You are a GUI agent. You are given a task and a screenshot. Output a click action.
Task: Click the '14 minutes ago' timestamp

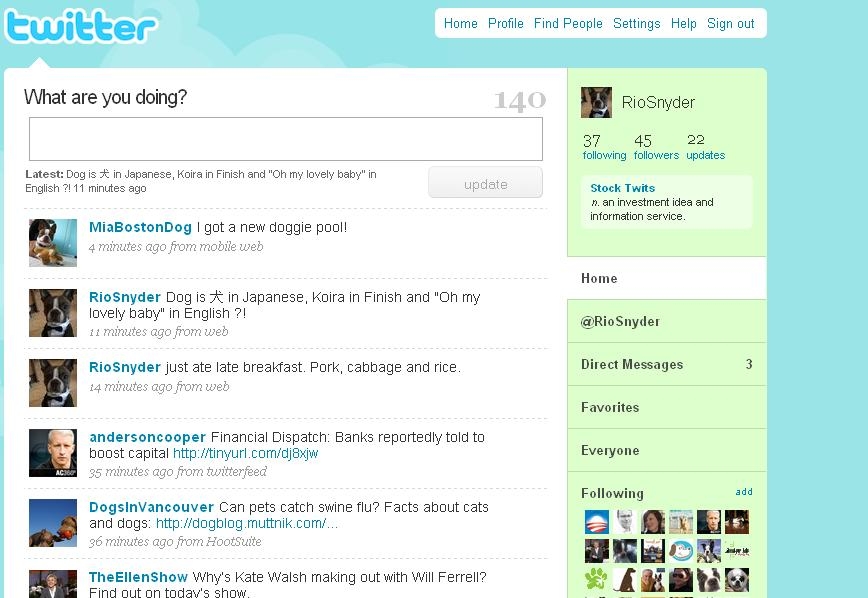(131, 387)
